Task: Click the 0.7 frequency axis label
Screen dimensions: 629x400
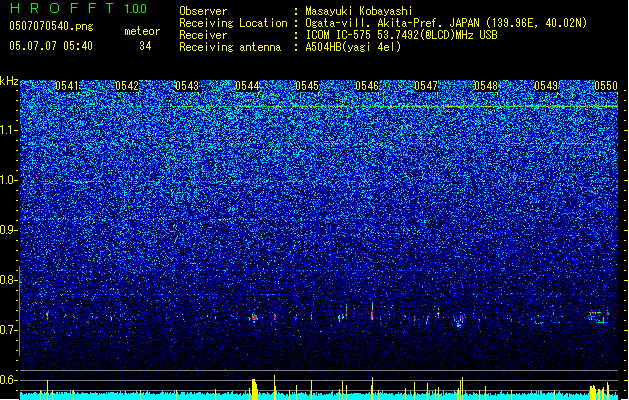Action: [8, 330]
